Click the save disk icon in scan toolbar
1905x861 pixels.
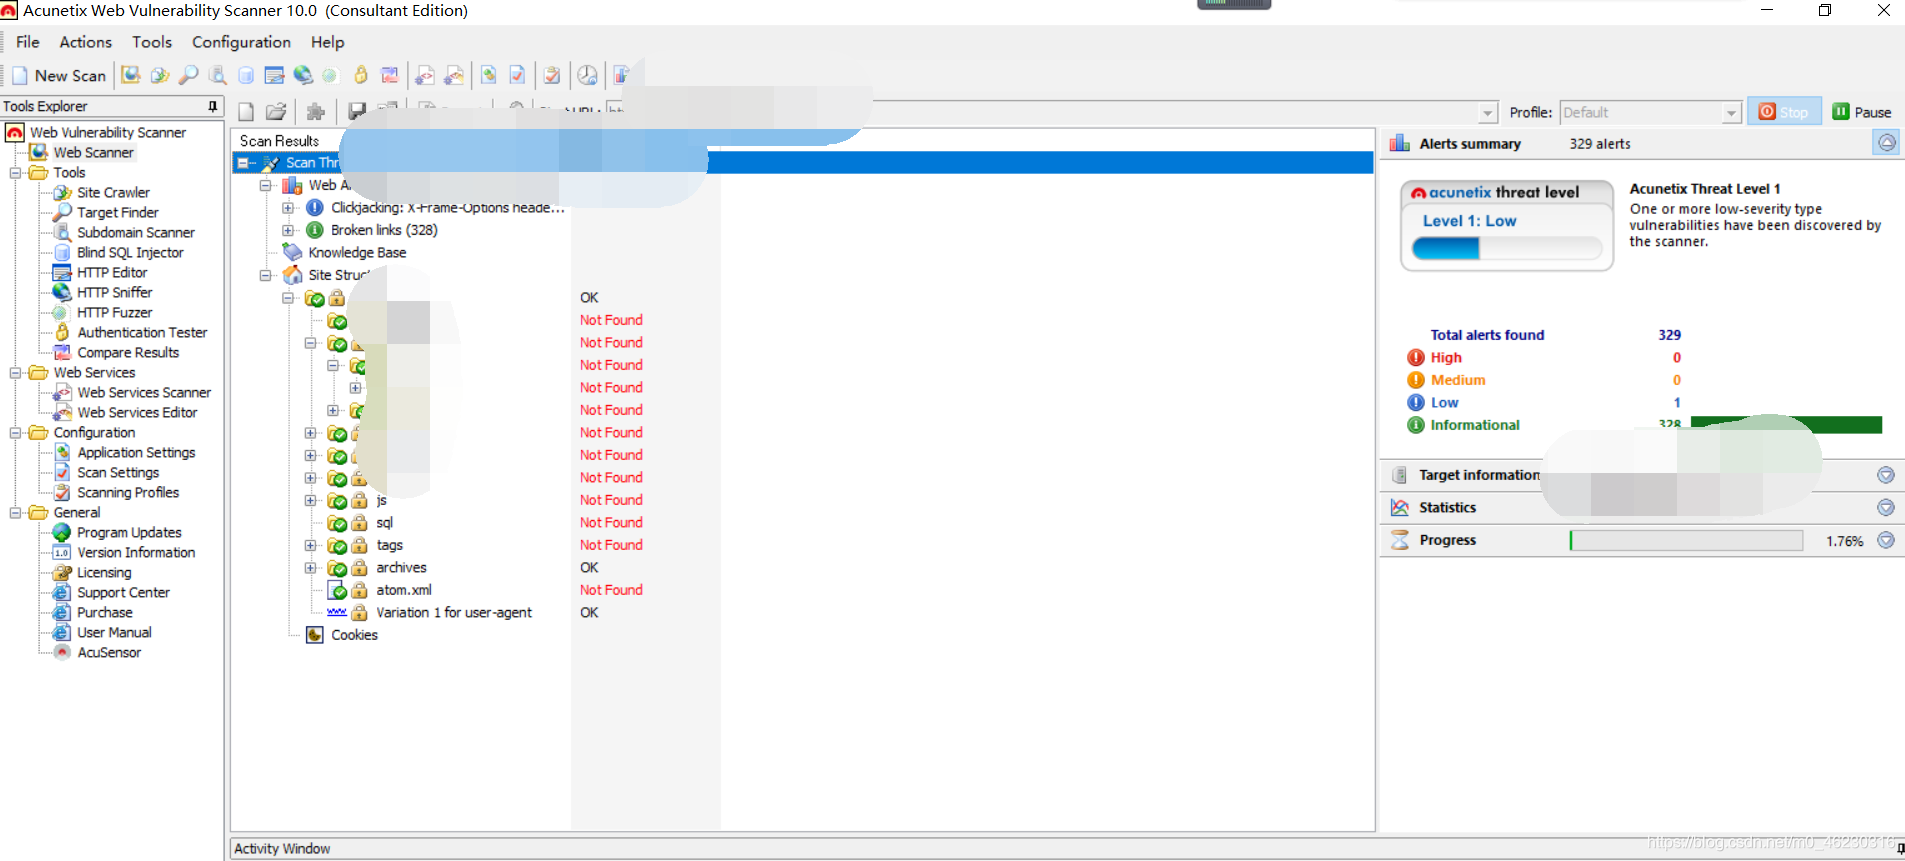[356, 112]
